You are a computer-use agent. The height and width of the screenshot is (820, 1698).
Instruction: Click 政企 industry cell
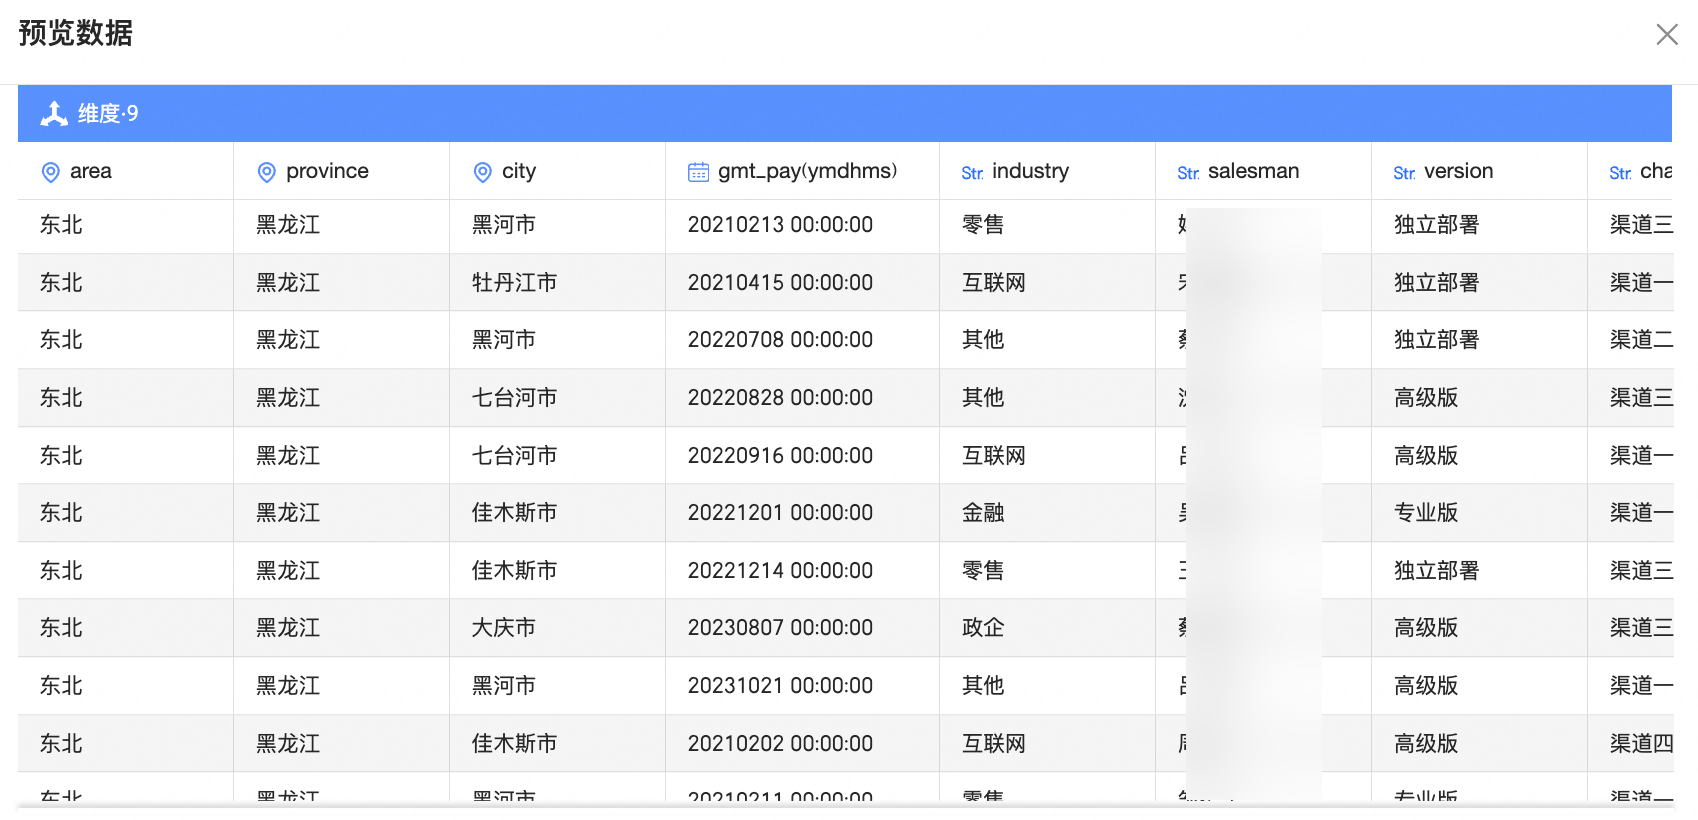pos(983,628)
